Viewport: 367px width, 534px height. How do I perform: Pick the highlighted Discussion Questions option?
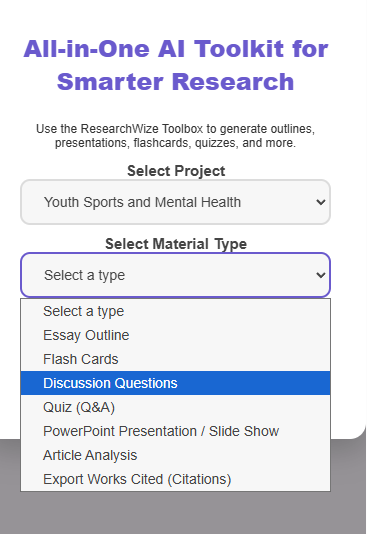pos(175,383)
